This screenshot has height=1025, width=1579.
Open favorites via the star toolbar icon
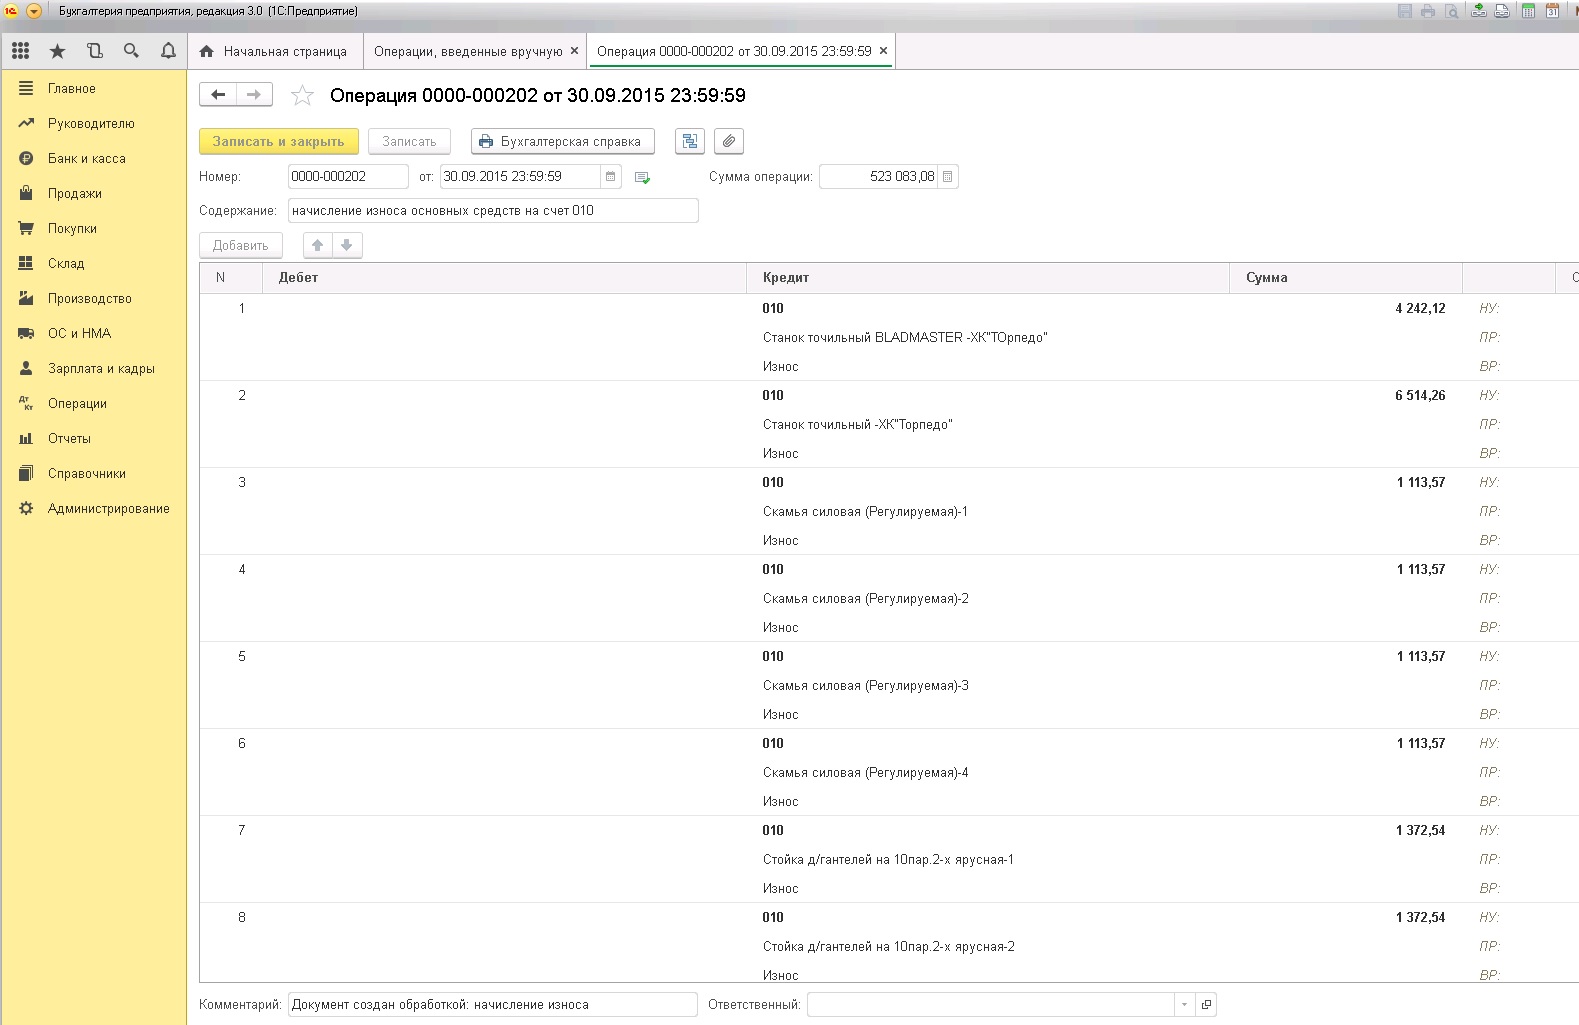pyautogui.click(x=57, y=51)
